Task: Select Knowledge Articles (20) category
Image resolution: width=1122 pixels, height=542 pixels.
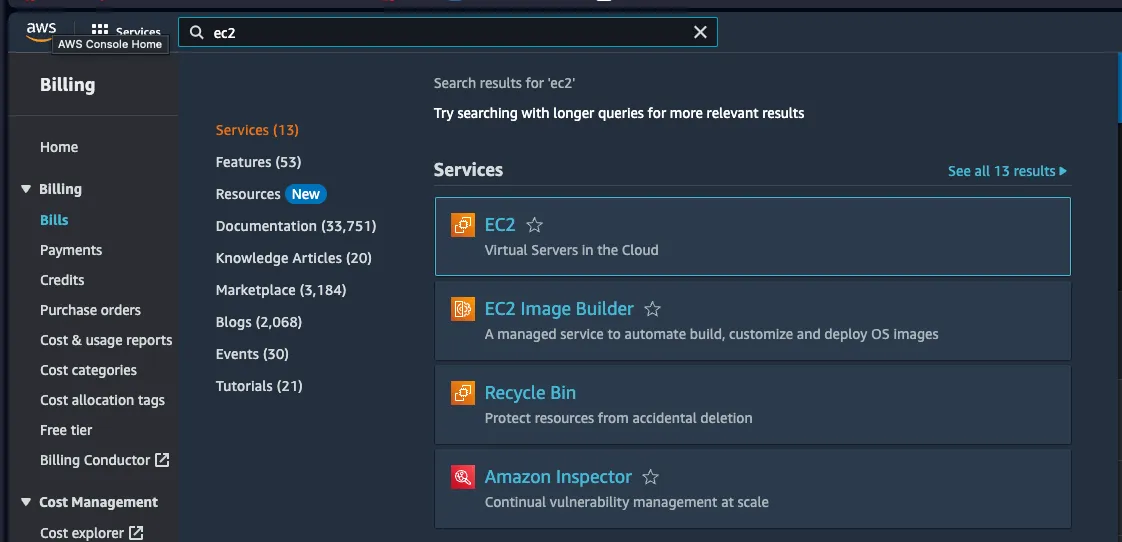Action: (293, 258)
